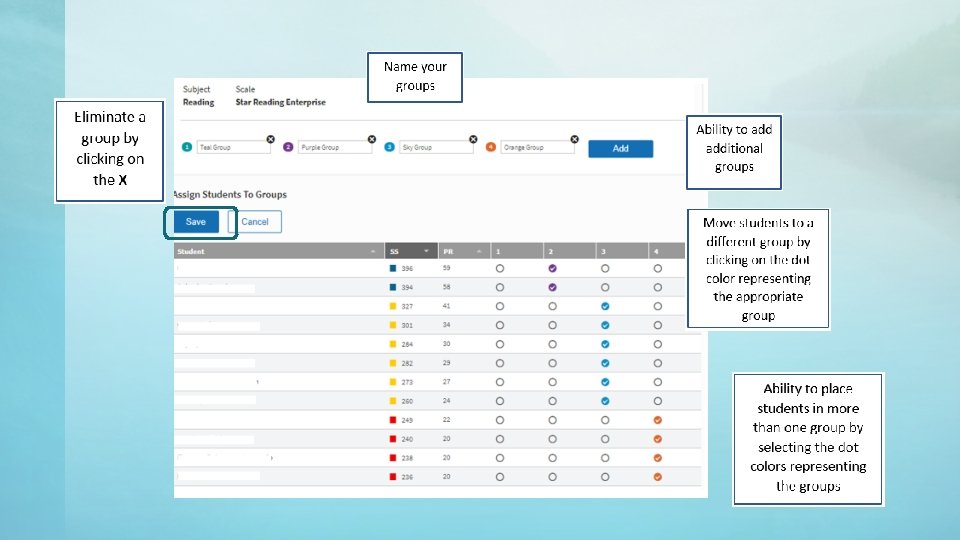Click the yellow benchmark square beside score 327
Screen dimensions: 960x540
coord(393,306)
